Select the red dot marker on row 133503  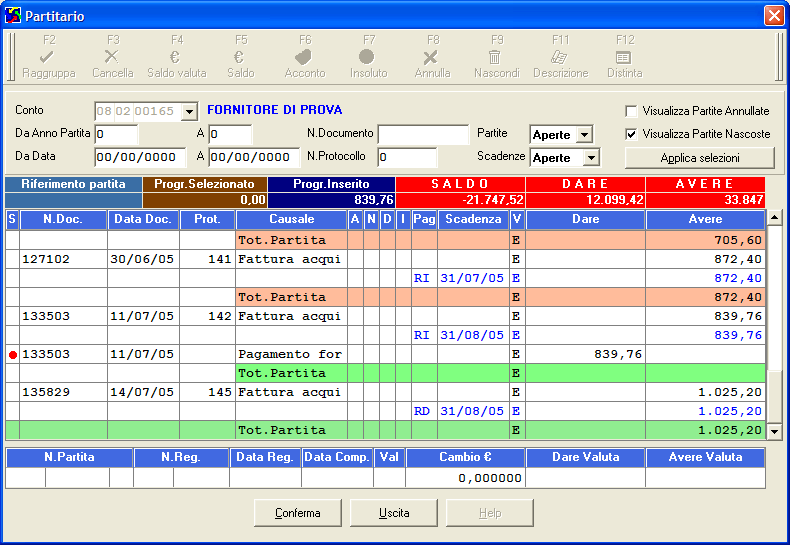click(x=13, y=355)
